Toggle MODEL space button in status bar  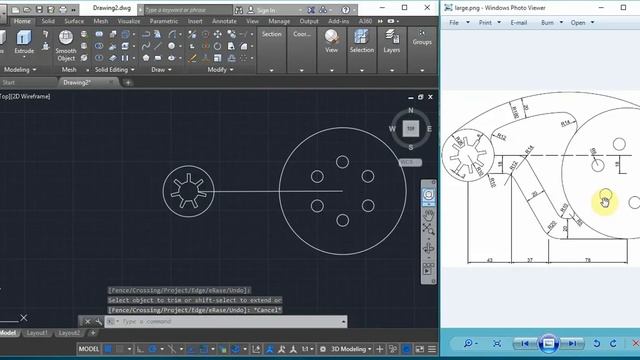[89, 349]
